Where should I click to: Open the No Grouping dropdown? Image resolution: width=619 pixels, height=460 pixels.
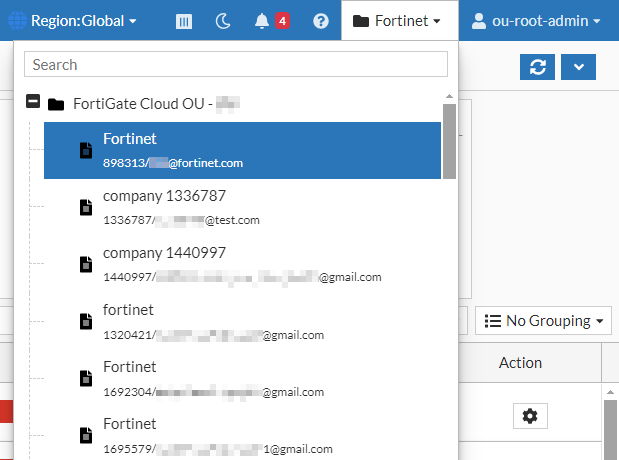pos(543,321)
